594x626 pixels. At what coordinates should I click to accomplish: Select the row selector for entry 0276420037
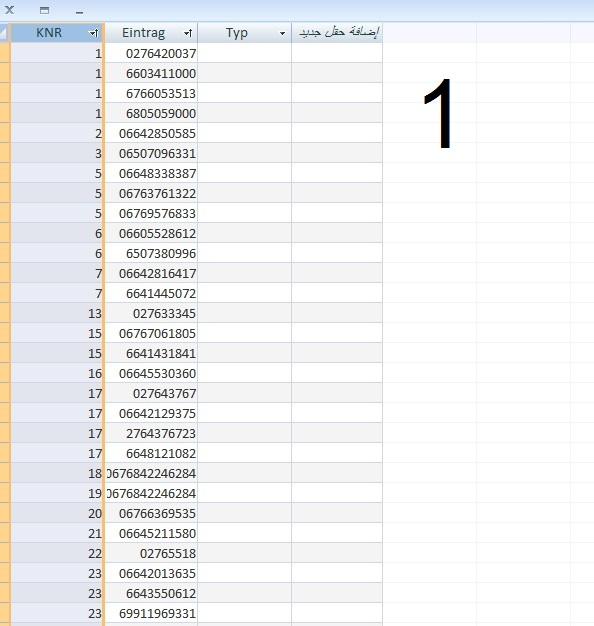(x=5, y=53)
